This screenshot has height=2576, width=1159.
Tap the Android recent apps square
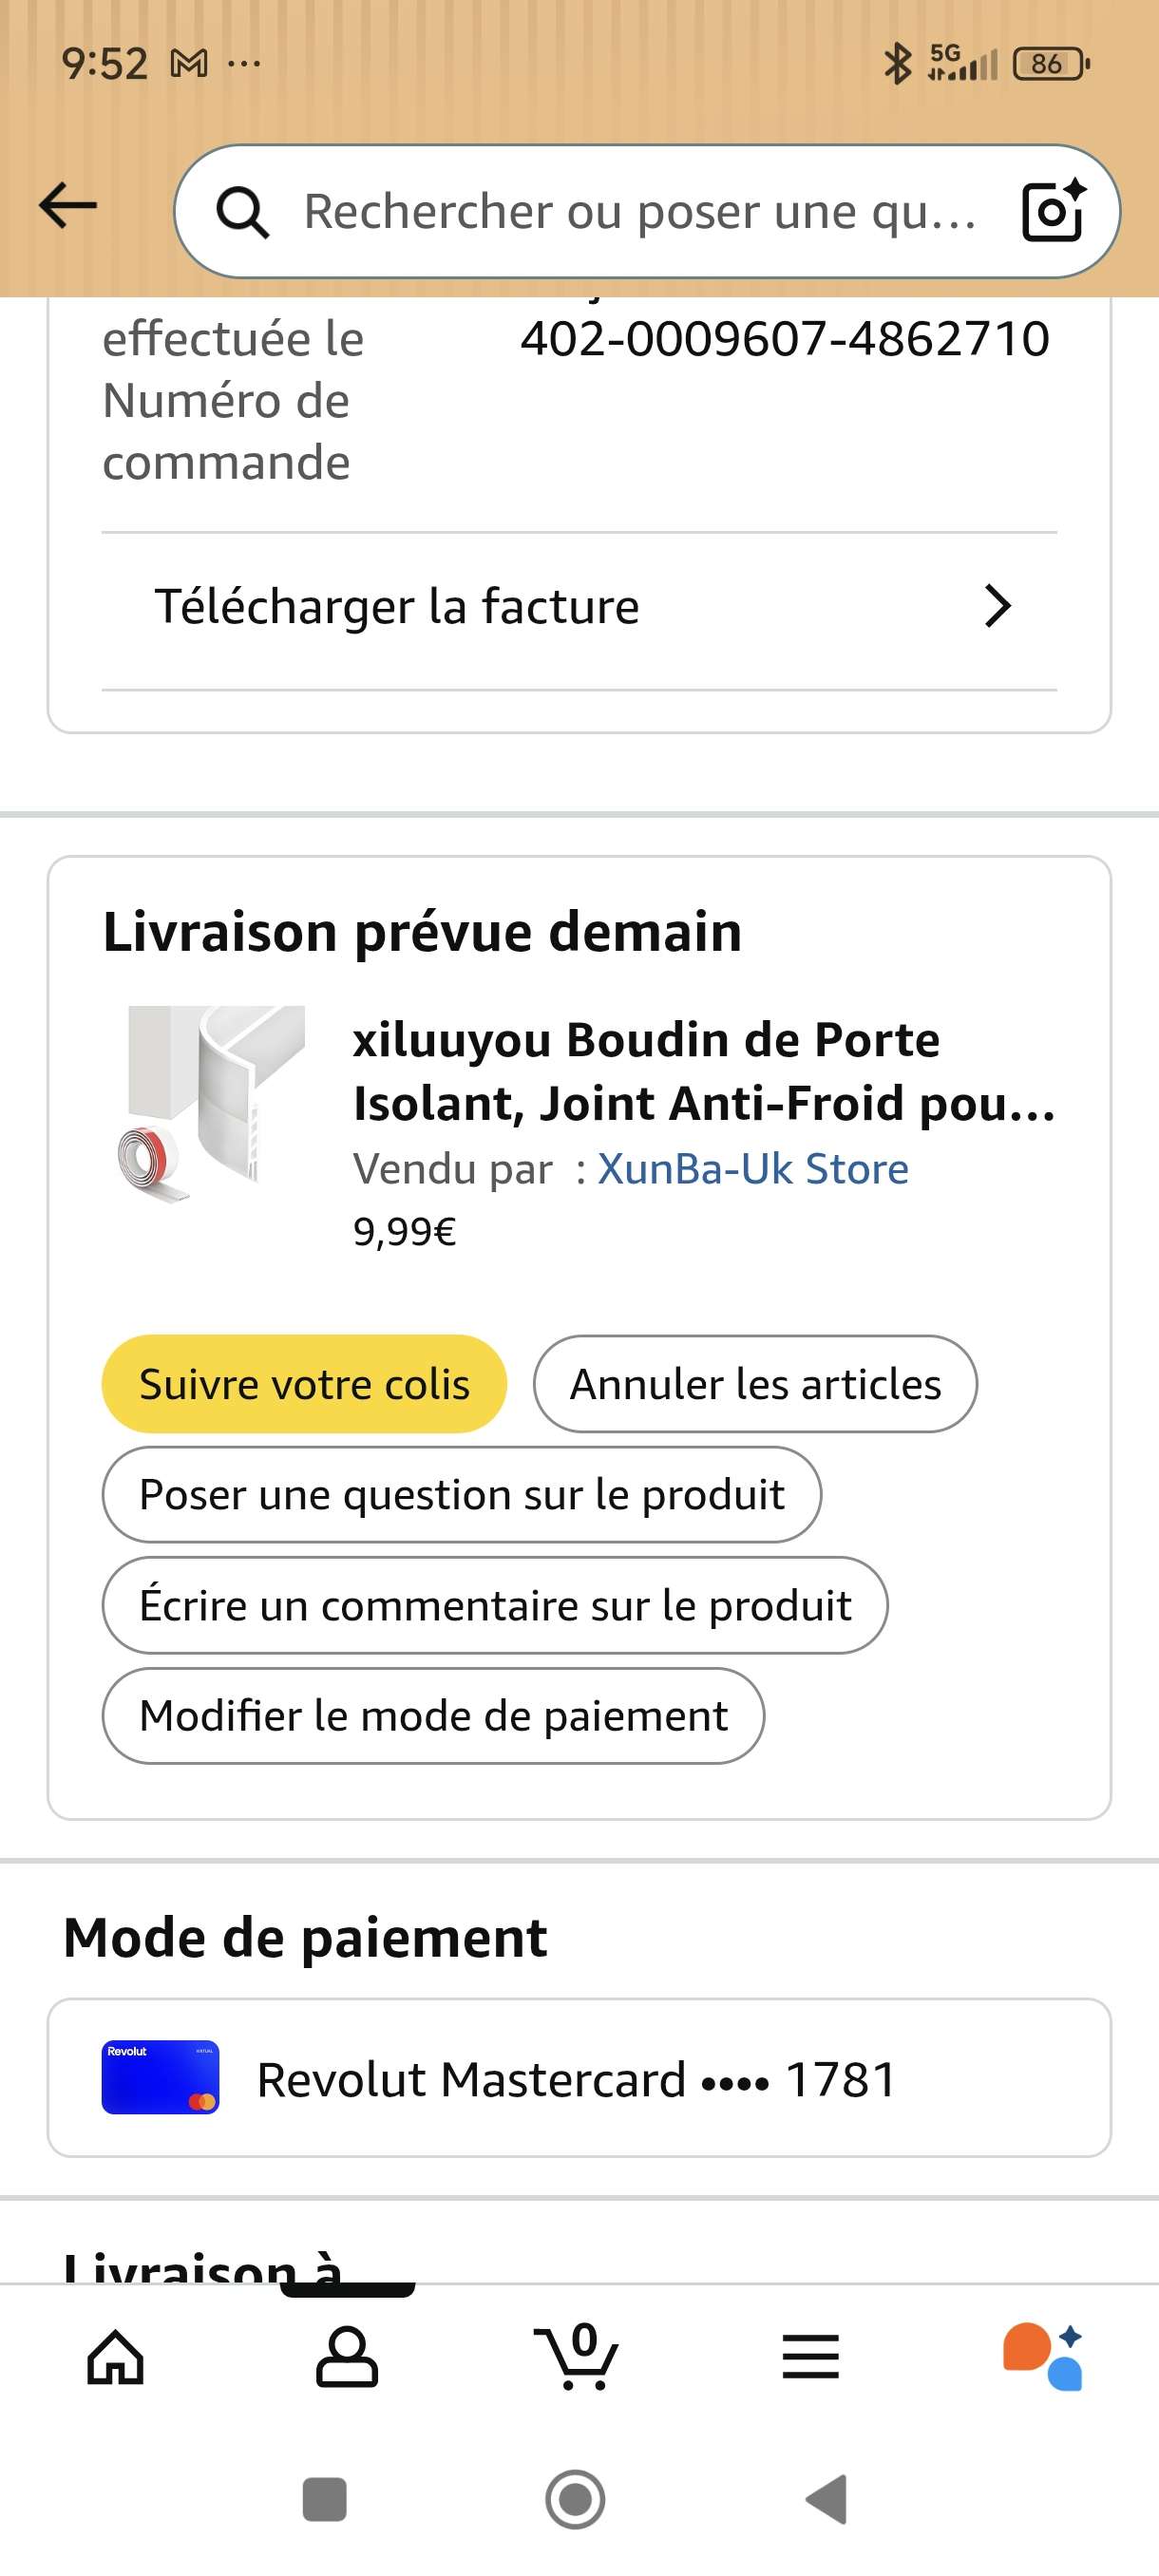tap(324, 2500)
